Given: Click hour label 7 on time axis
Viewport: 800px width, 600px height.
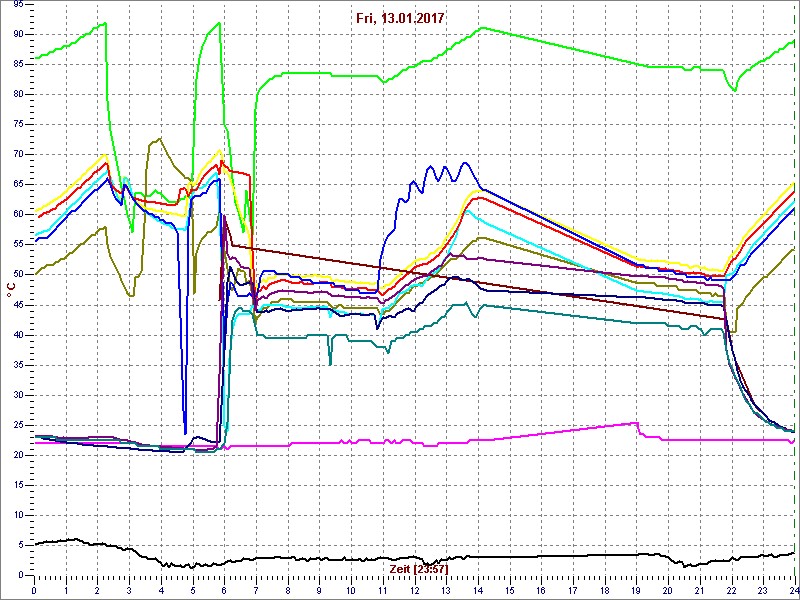Looking at the screenshot, I should pos(256,590).
